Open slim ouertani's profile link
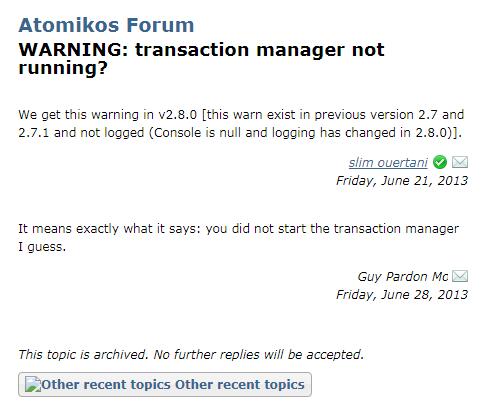The width and height of the screenshot is (493, 409). pyautogui.click(x=388, y=162)
